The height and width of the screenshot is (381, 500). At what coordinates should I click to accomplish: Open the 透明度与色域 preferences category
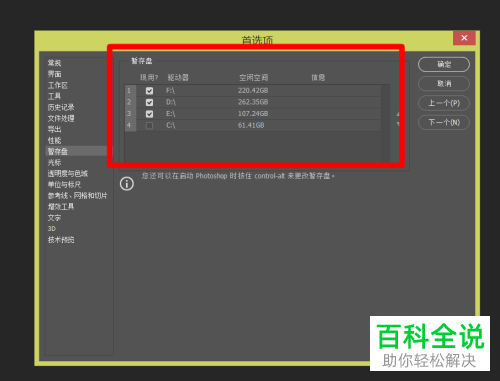(68, 173)
